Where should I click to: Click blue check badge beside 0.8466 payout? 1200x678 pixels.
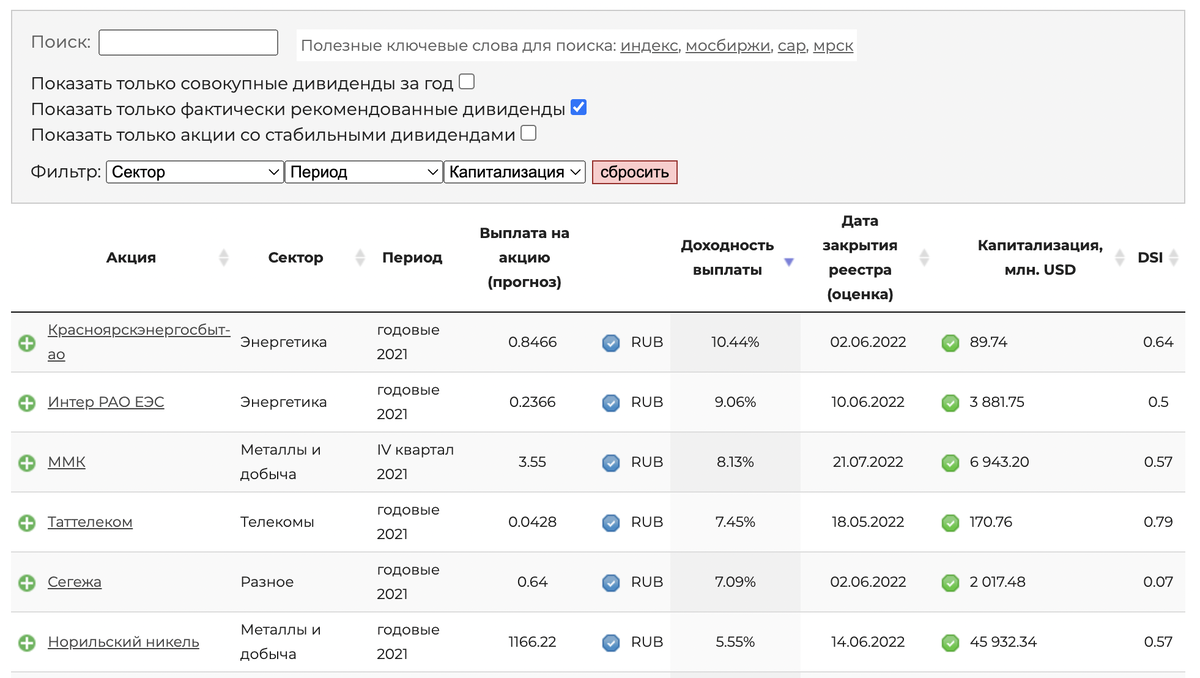(611, 343)
